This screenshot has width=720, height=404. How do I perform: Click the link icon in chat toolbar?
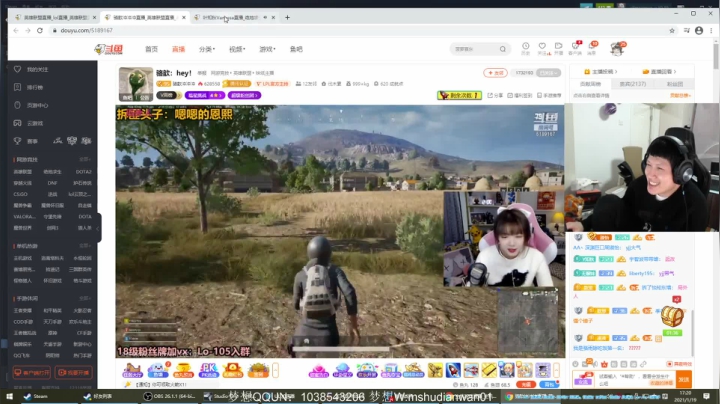(643, 364)
